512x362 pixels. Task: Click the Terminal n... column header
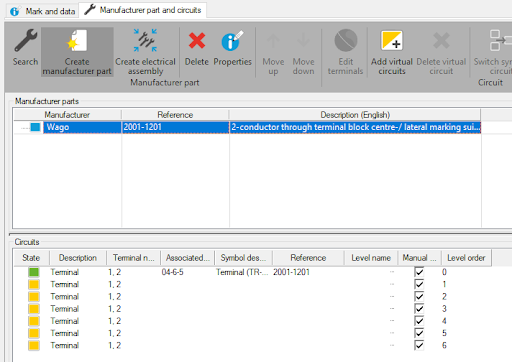pyautogui.click(x=133, y=258)
